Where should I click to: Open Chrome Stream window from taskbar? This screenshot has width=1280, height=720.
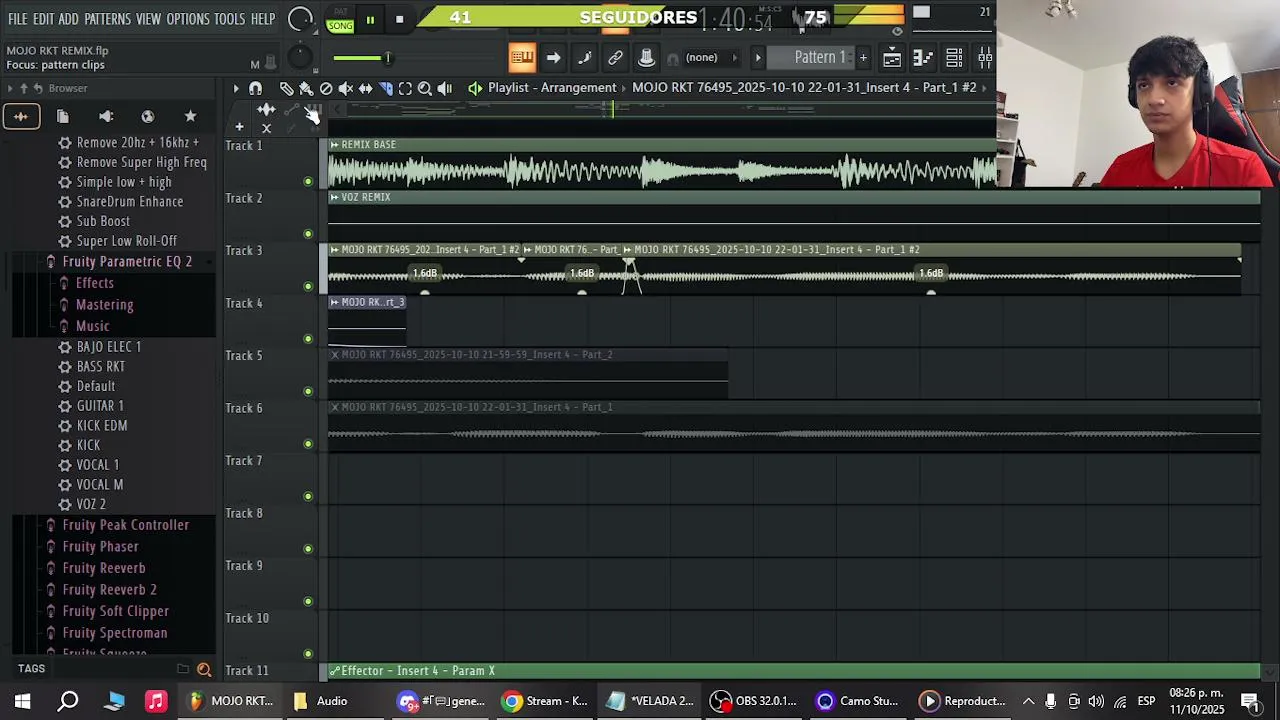click(x=545, y=701)
